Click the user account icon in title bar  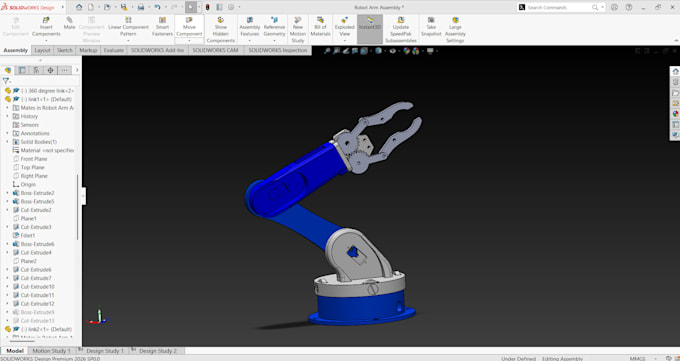click(x=614, y=7)
